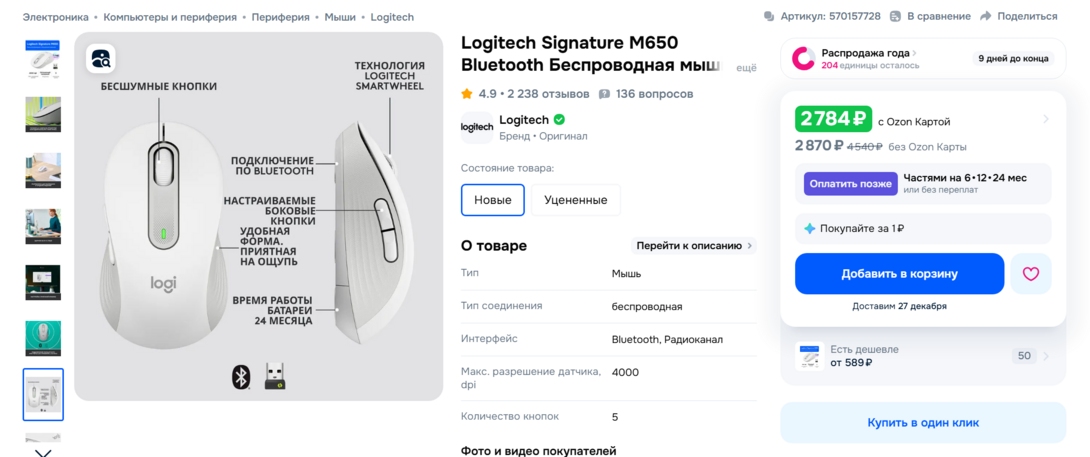Image resolution: width=1090 pixels, height=457 pixels.
Task: Click "Купить в один клик" button
Action: pos(922,423)
